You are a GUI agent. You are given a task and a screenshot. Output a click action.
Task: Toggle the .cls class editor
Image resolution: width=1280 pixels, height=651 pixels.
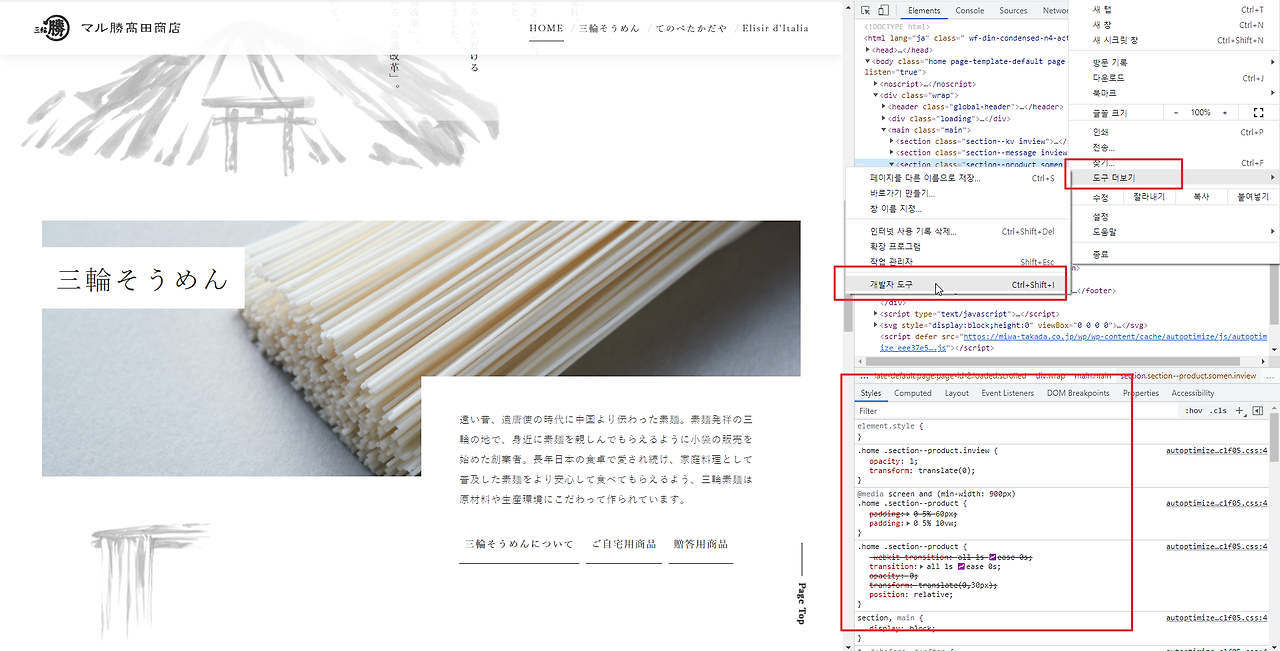tap(1218, 411)
